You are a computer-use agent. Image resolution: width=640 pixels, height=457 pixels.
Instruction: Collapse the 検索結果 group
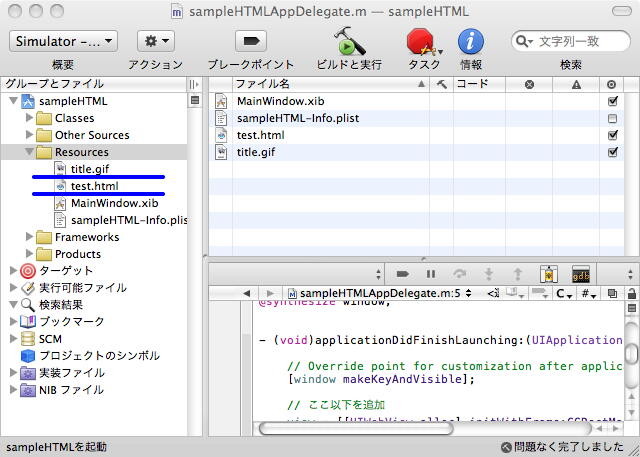13,304
